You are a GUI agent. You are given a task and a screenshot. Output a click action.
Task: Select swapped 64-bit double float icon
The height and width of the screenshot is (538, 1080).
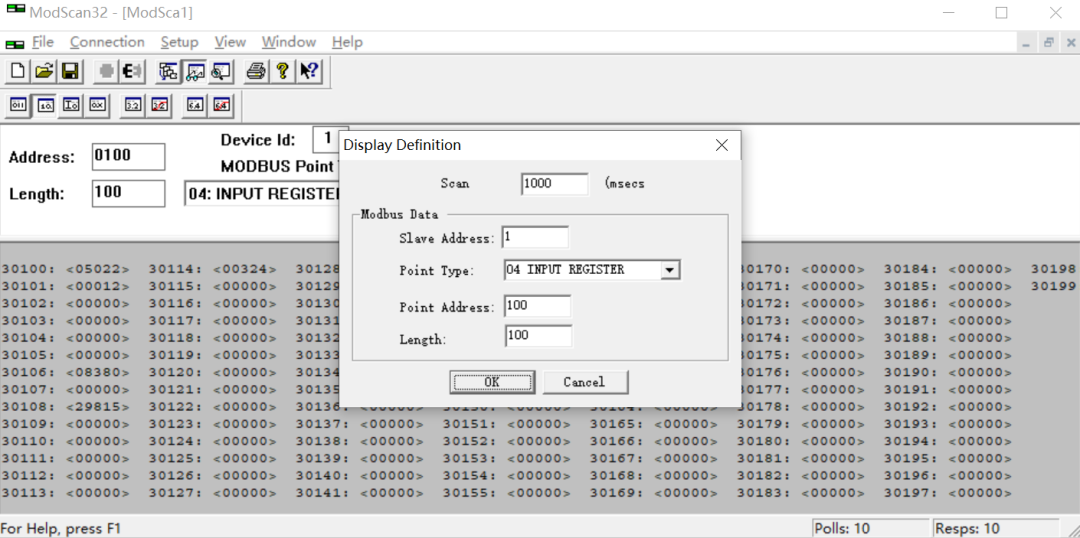221,105
